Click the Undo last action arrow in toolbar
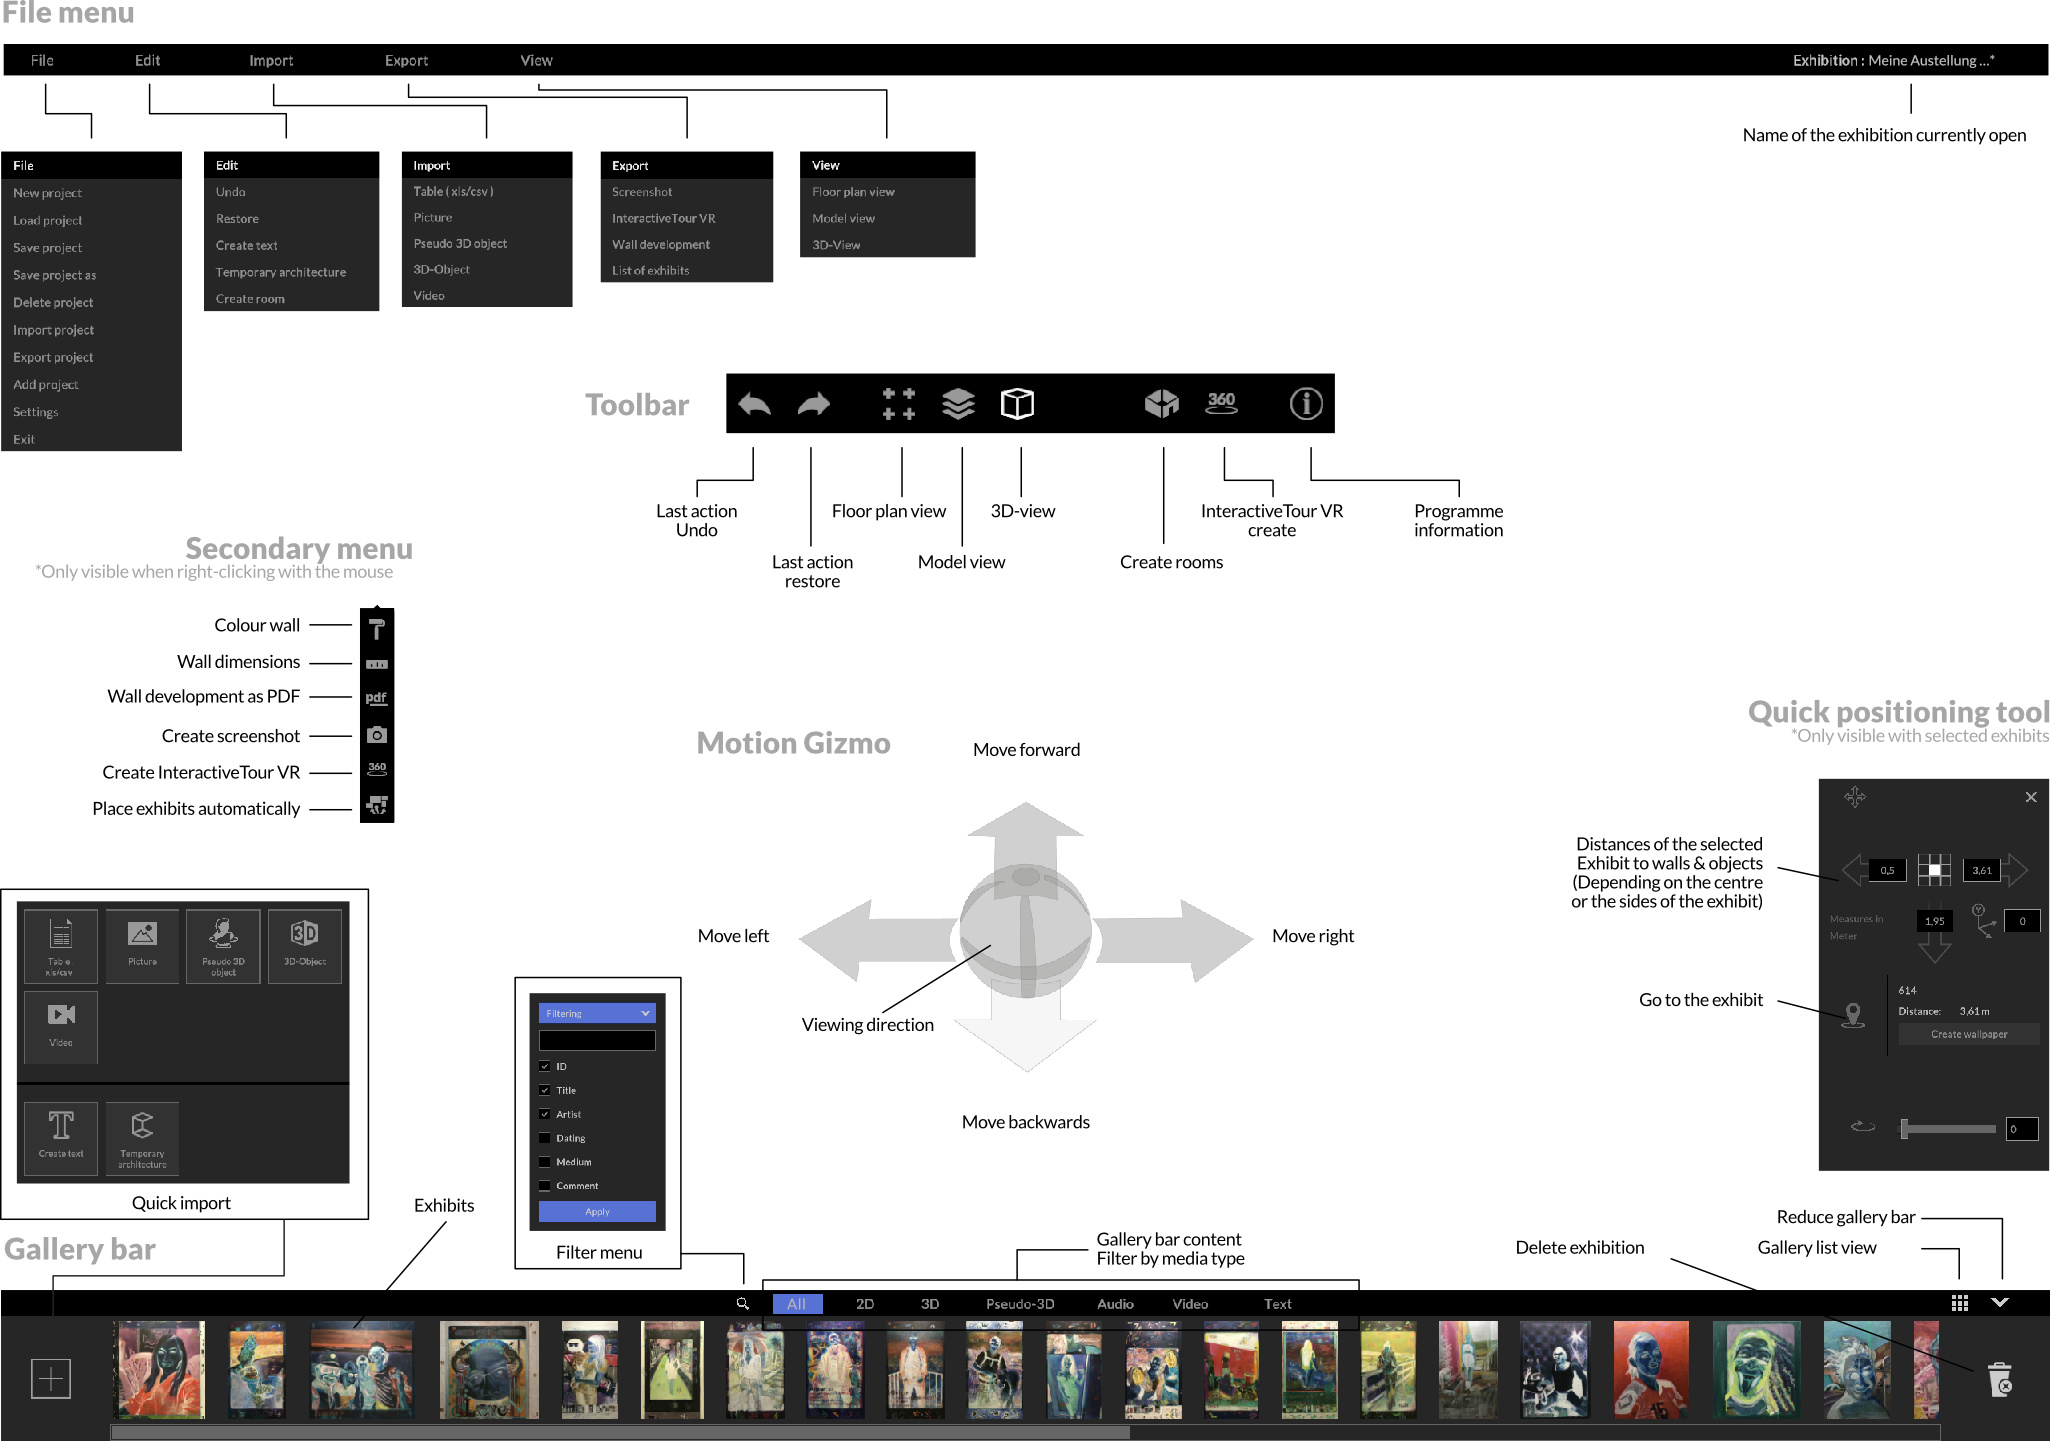2050x1441 pixels. [754, 404]
